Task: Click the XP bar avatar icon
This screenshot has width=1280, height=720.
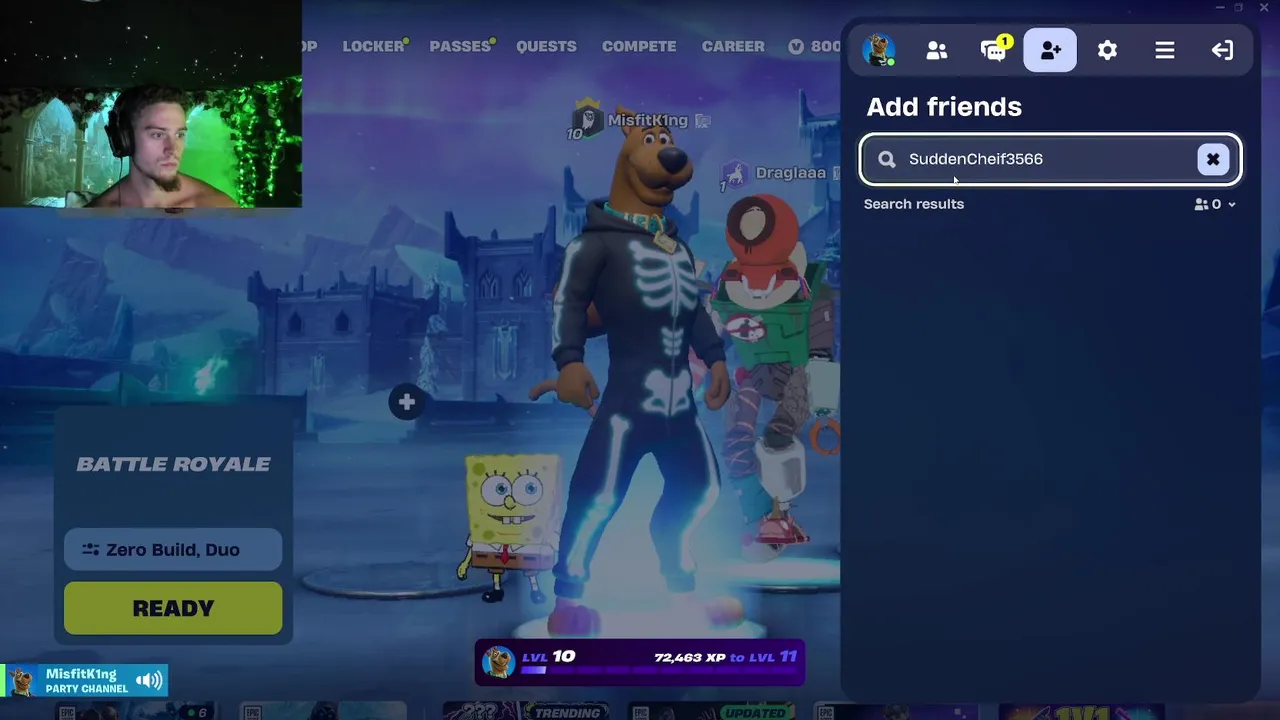Action: tap(498, 662)
